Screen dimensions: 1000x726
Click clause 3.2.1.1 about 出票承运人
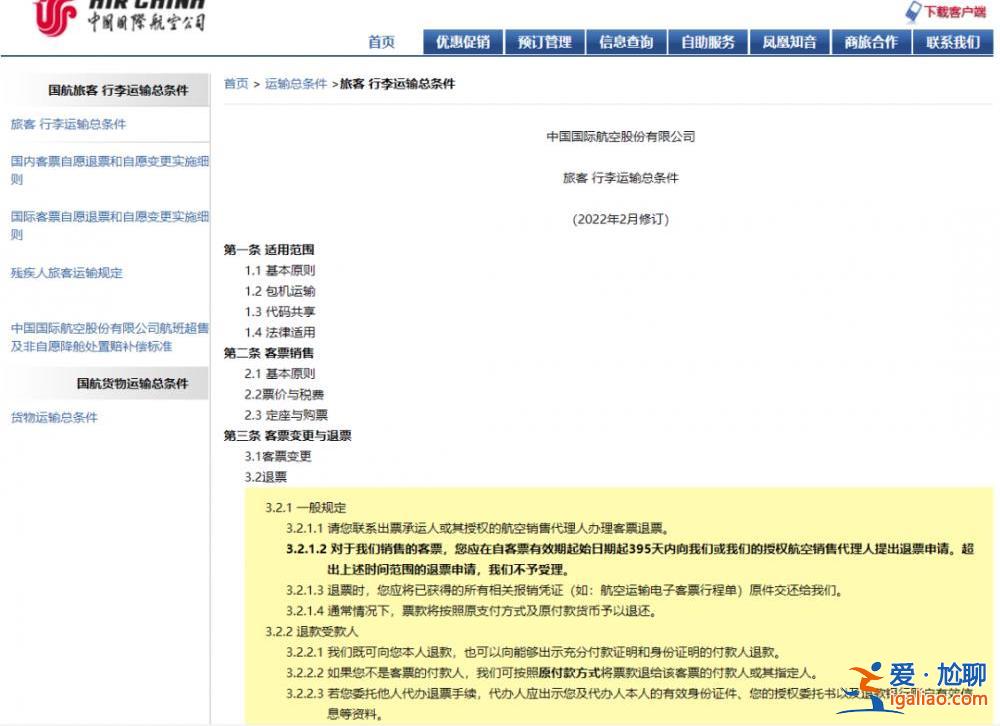coord(478,528)
